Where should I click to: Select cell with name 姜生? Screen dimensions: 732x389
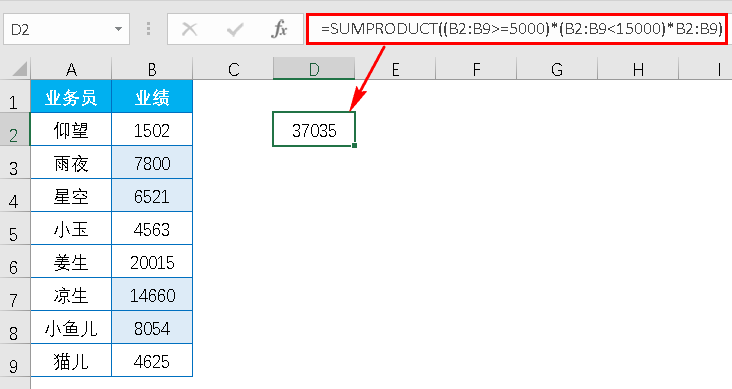coord(71,262)
